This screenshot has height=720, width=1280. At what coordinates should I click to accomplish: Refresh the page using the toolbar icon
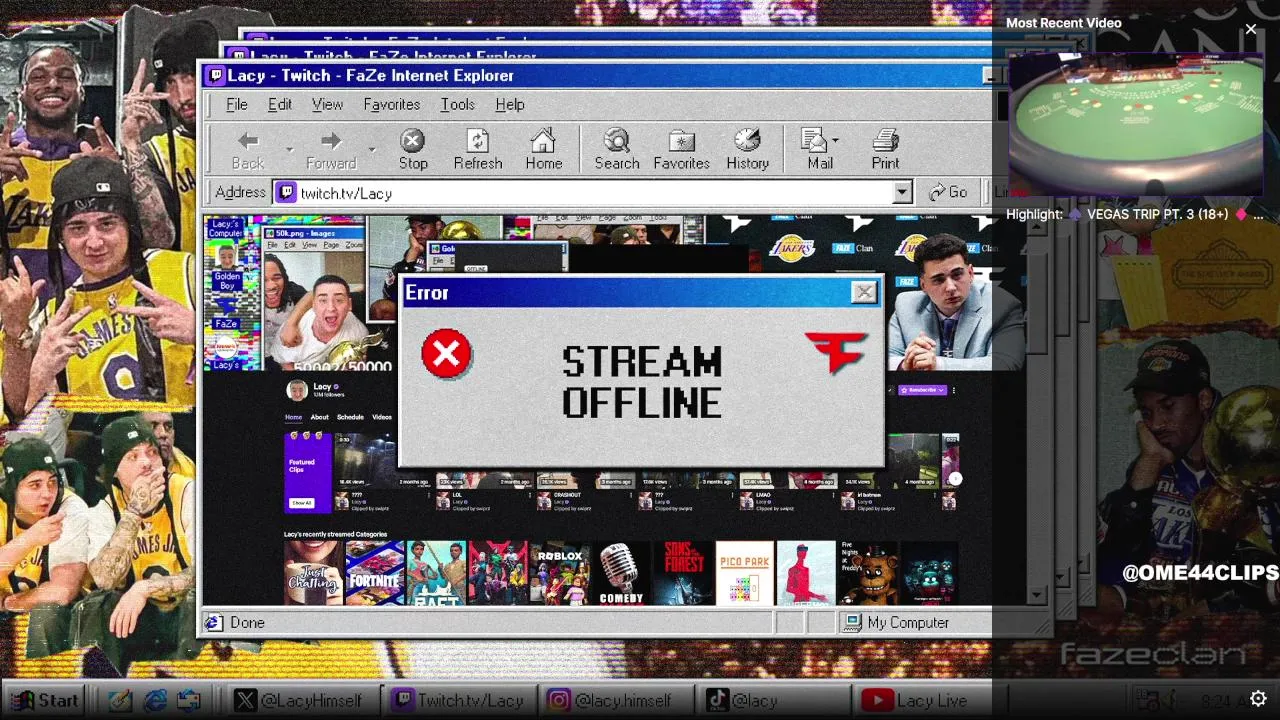pyautogui.click(x=478, y=141)
